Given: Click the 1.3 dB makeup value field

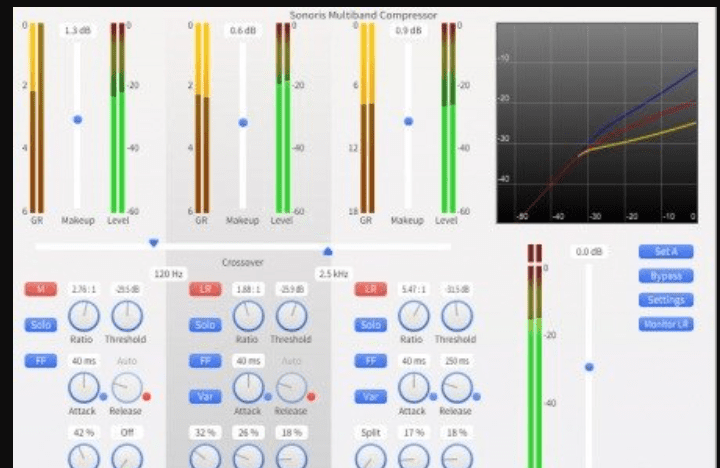Looking at the screenshot, I should click(x=78, y=31).
